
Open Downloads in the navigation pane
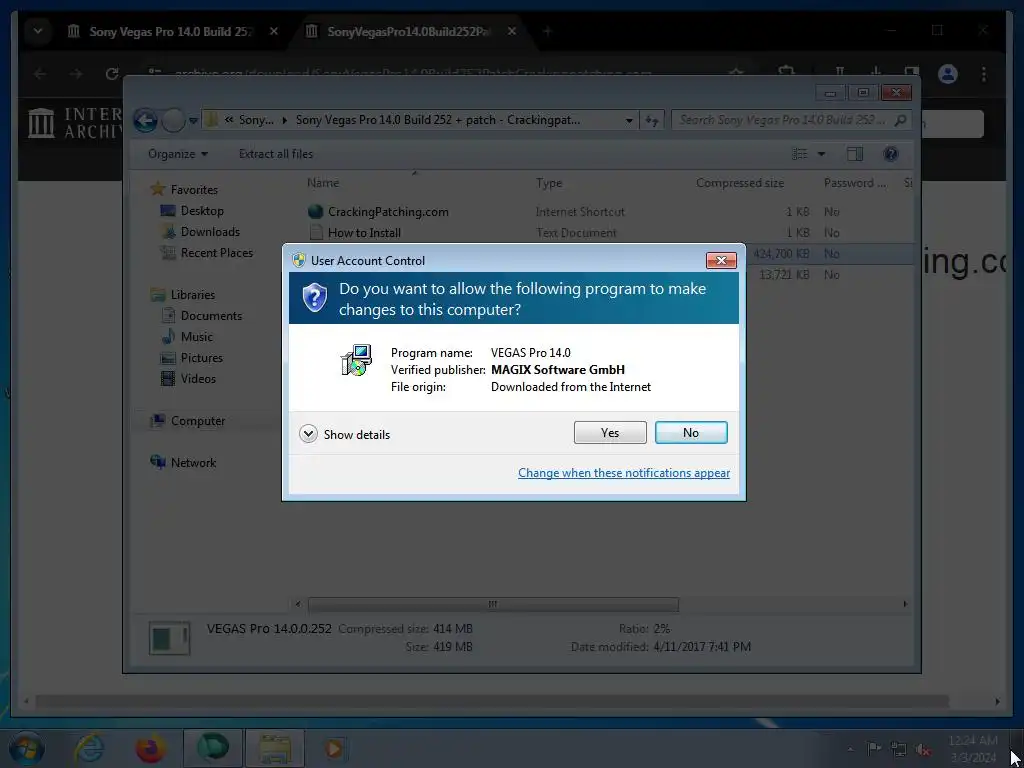point(210,231)
